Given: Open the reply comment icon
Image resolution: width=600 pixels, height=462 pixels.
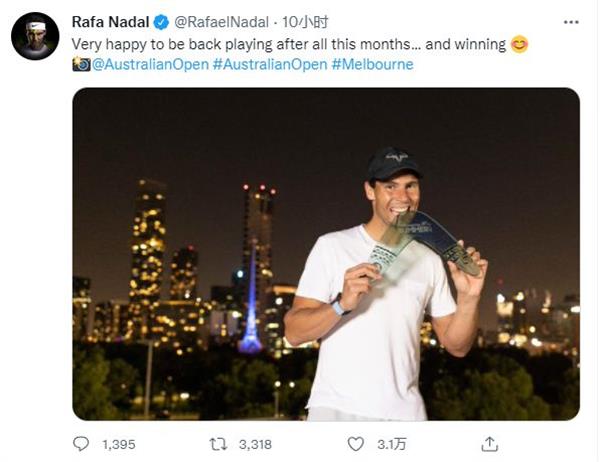Looking at the screenshot, I should coord(81,444).
